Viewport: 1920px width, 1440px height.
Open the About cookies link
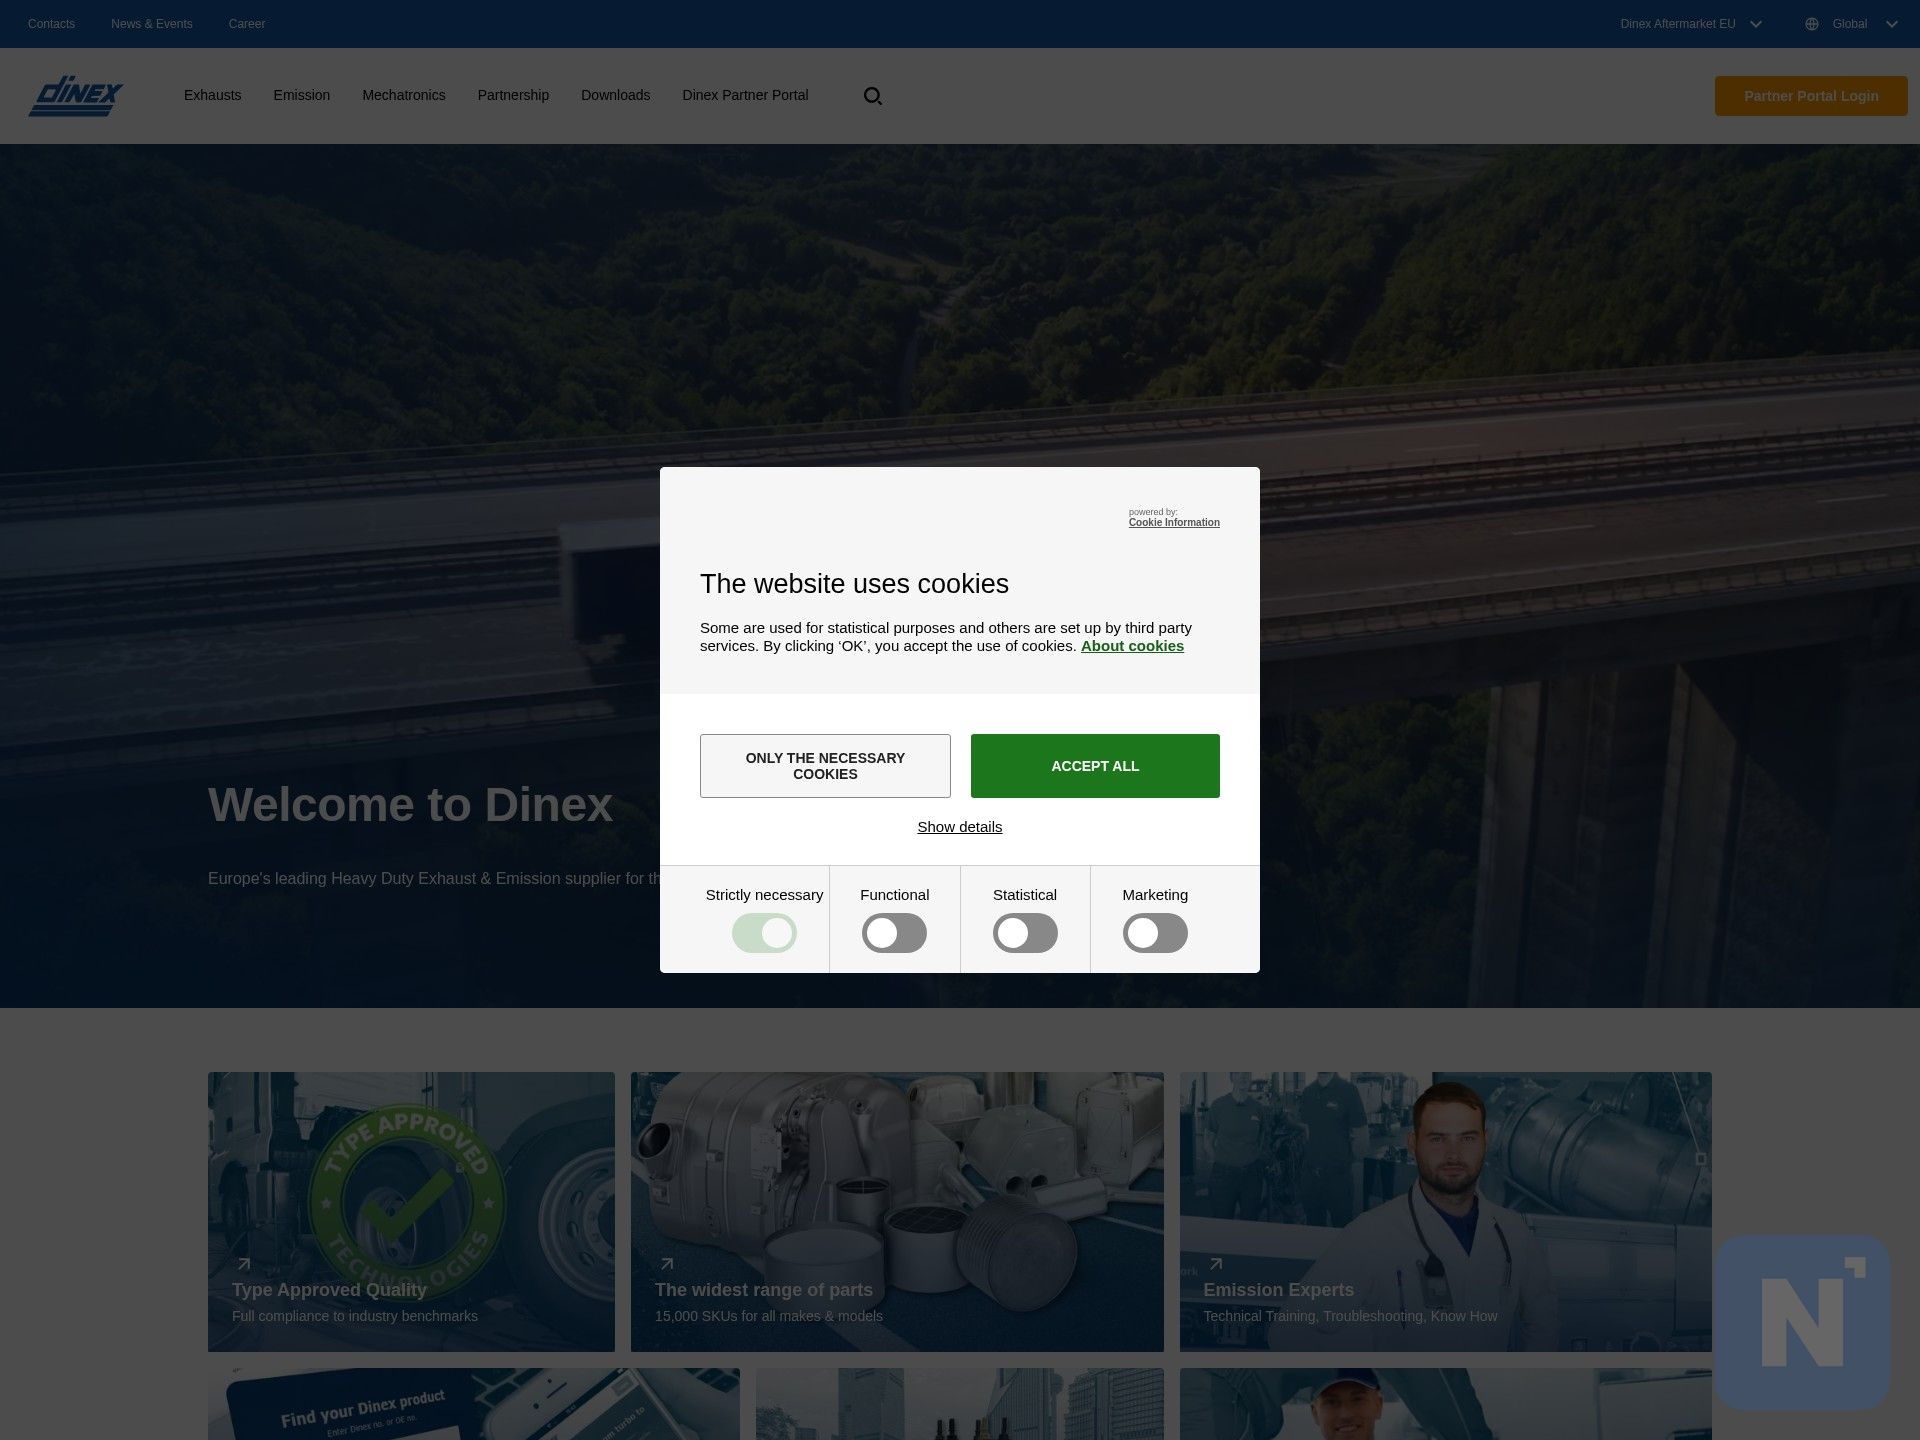point(1132,646)
